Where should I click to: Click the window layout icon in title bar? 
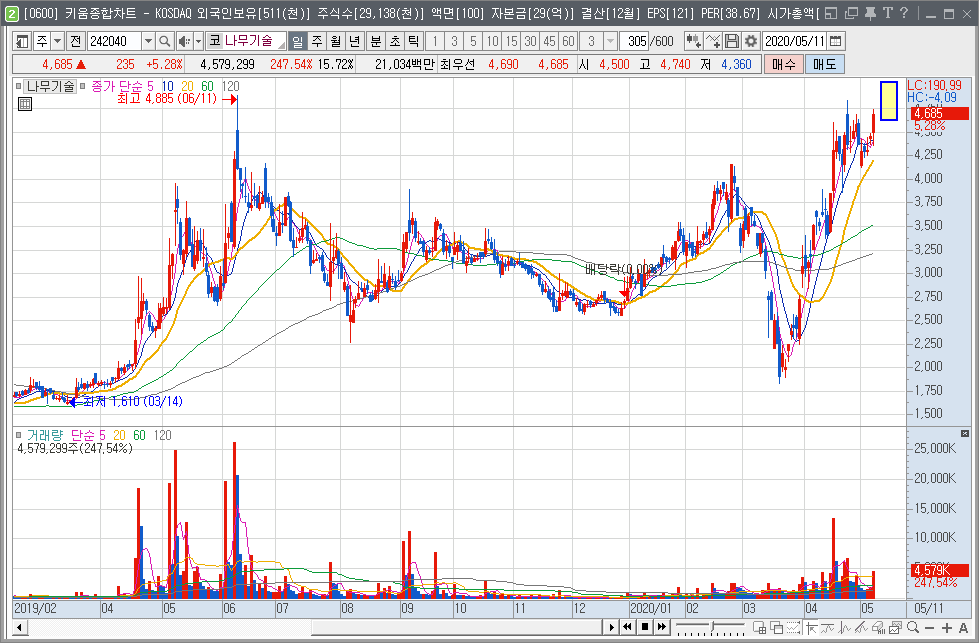(x=831, y=12)
